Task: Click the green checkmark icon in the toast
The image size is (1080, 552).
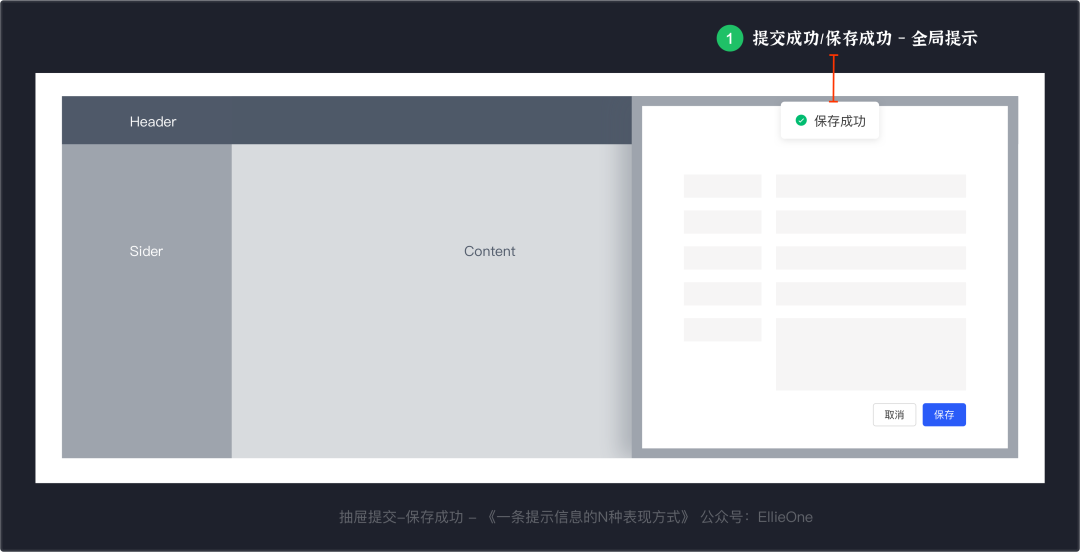Action: click(801, 120)
